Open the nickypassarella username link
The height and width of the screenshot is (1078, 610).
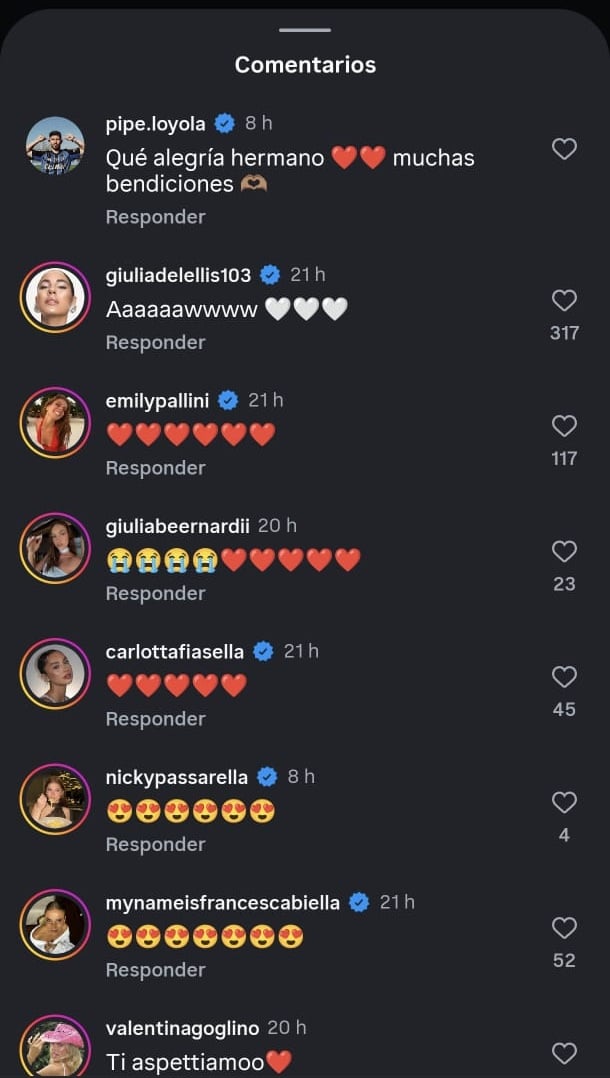click(177, 777)
